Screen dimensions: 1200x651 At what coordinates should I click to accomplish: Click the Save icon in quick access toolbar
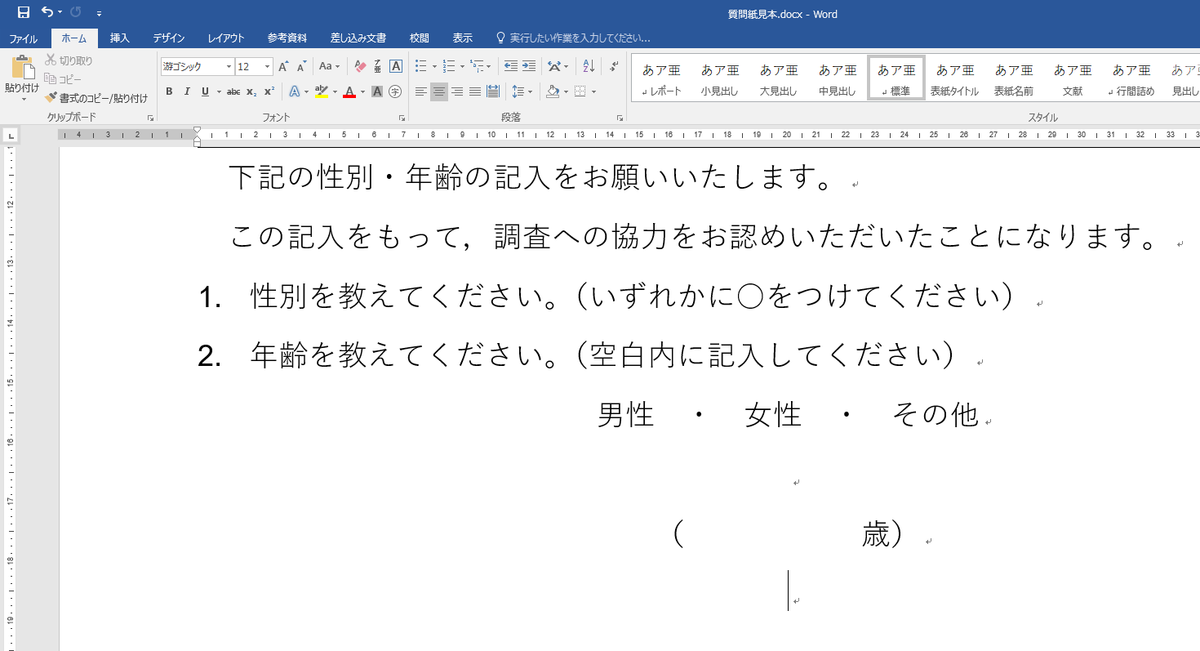[22, 12]
